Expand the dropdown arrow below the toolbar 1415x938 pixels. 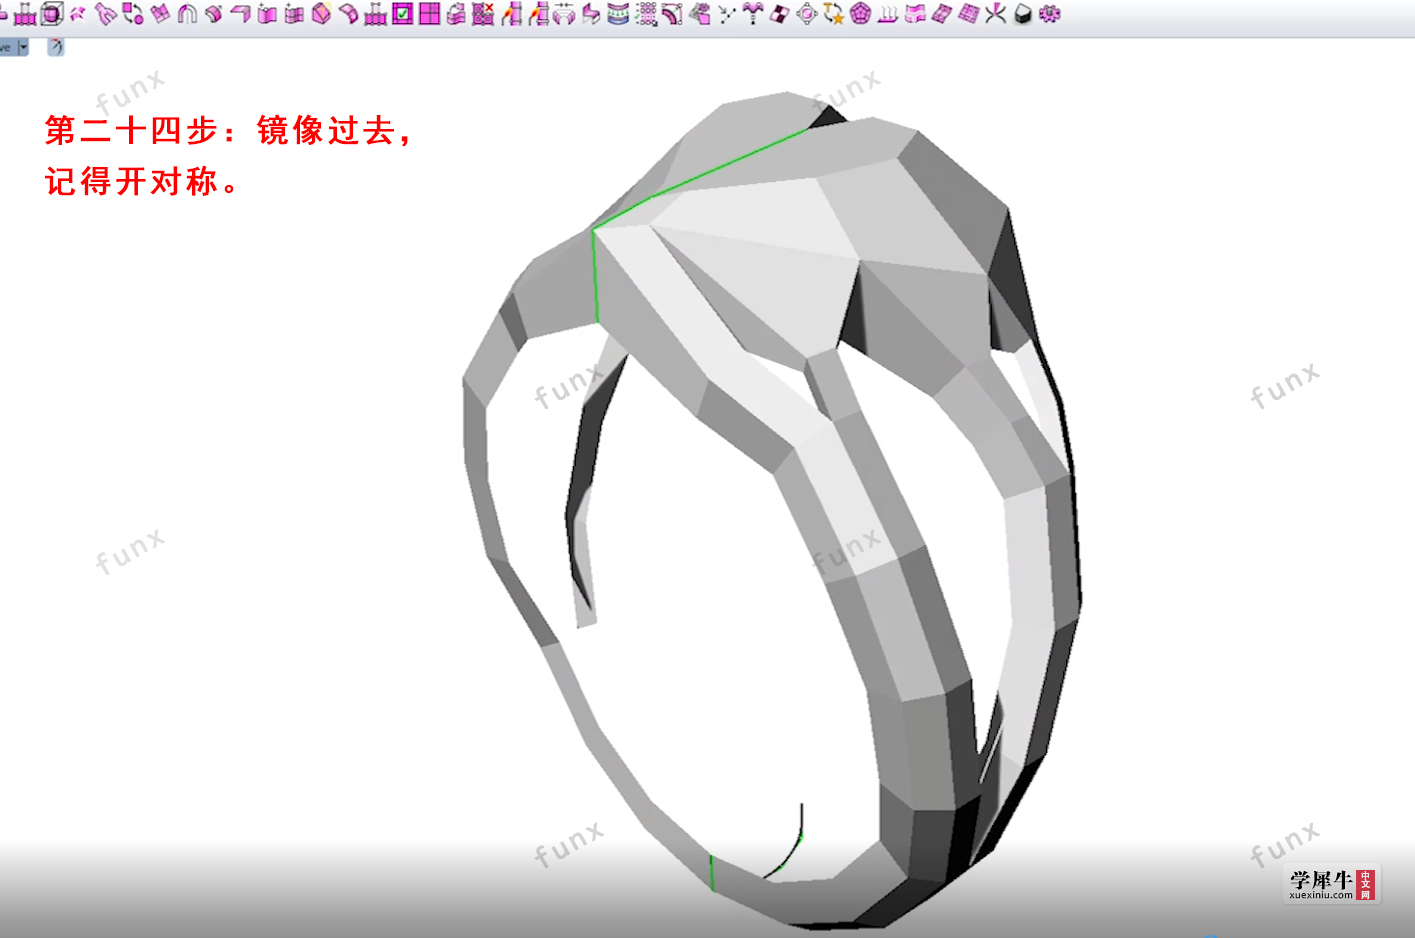coord(24,47)
